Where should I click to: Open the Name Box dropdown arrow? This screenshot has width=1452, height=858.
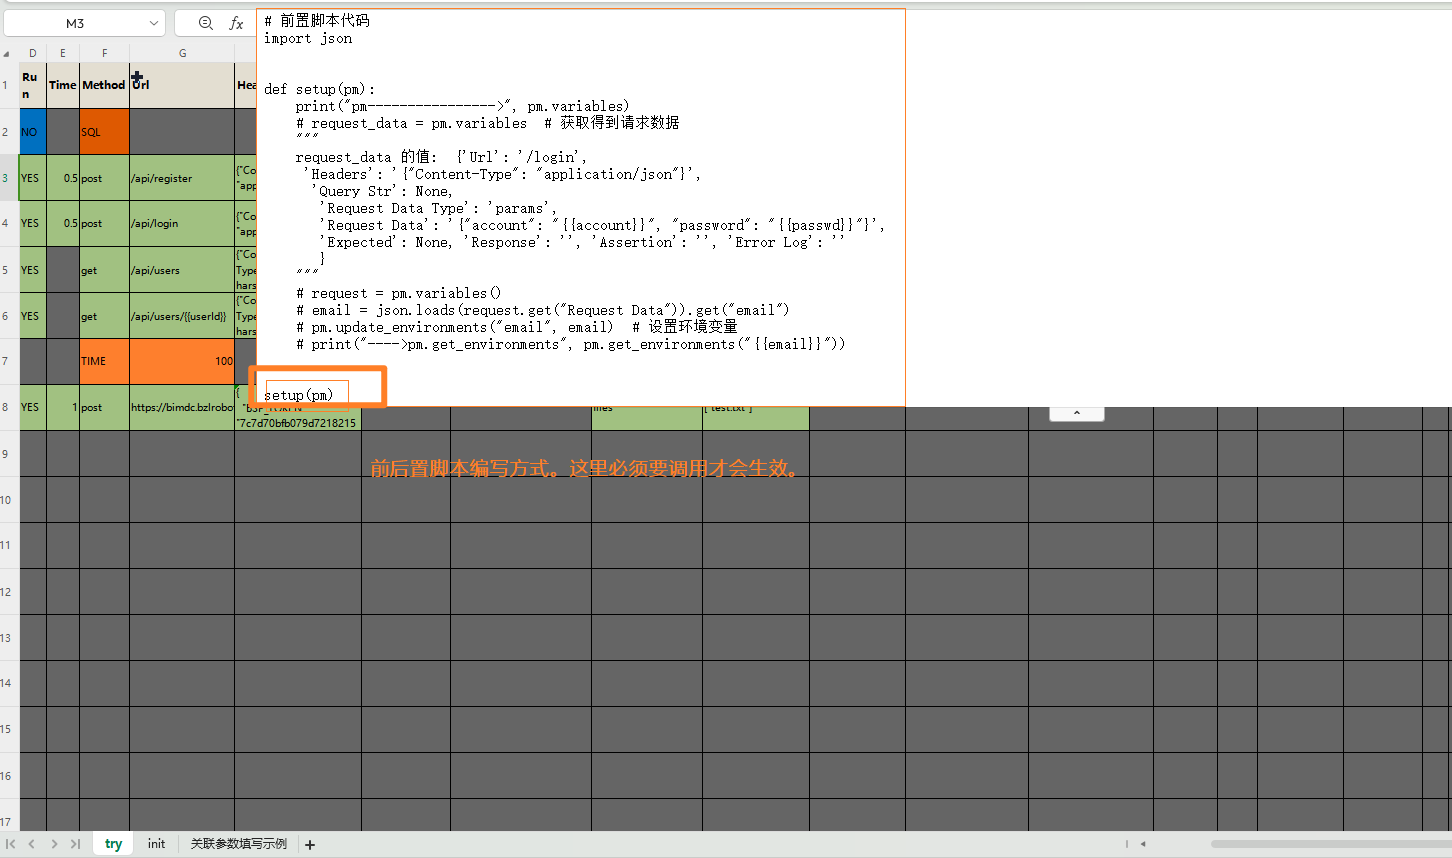pos(153,23)
